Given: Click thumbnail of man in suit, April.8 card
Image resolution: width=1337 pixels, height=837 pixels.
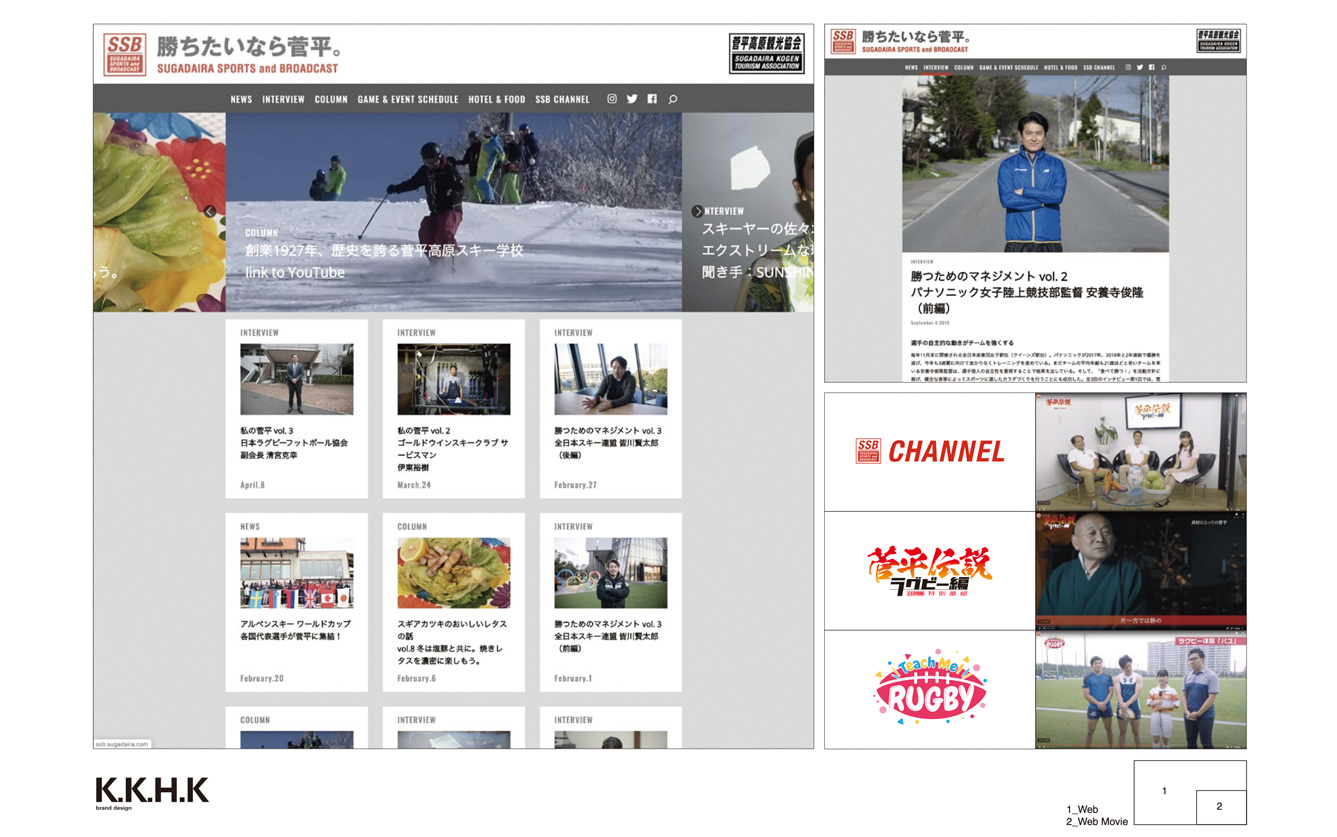Looking at the screenshot, I should click(296, 379).
